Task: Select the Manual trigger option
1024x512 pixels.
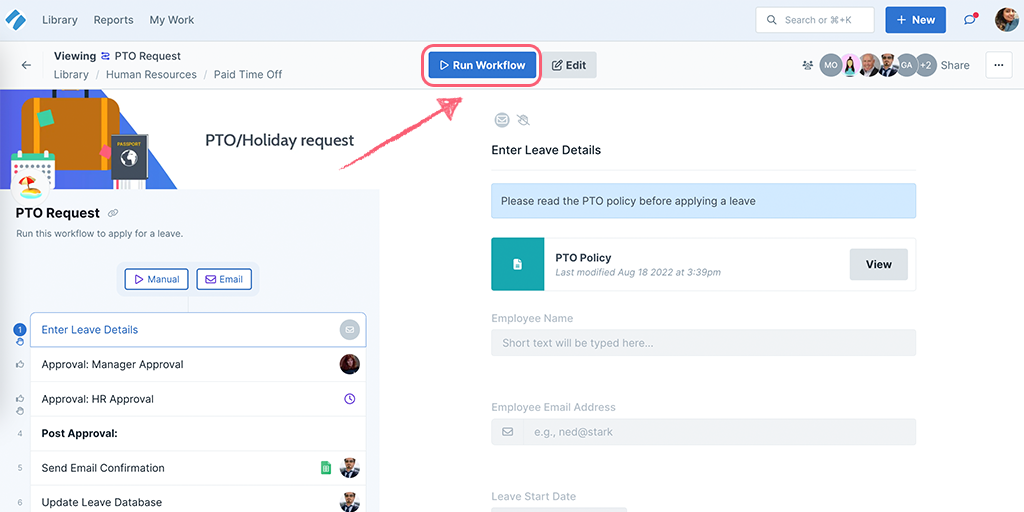Action: (157, 279)
